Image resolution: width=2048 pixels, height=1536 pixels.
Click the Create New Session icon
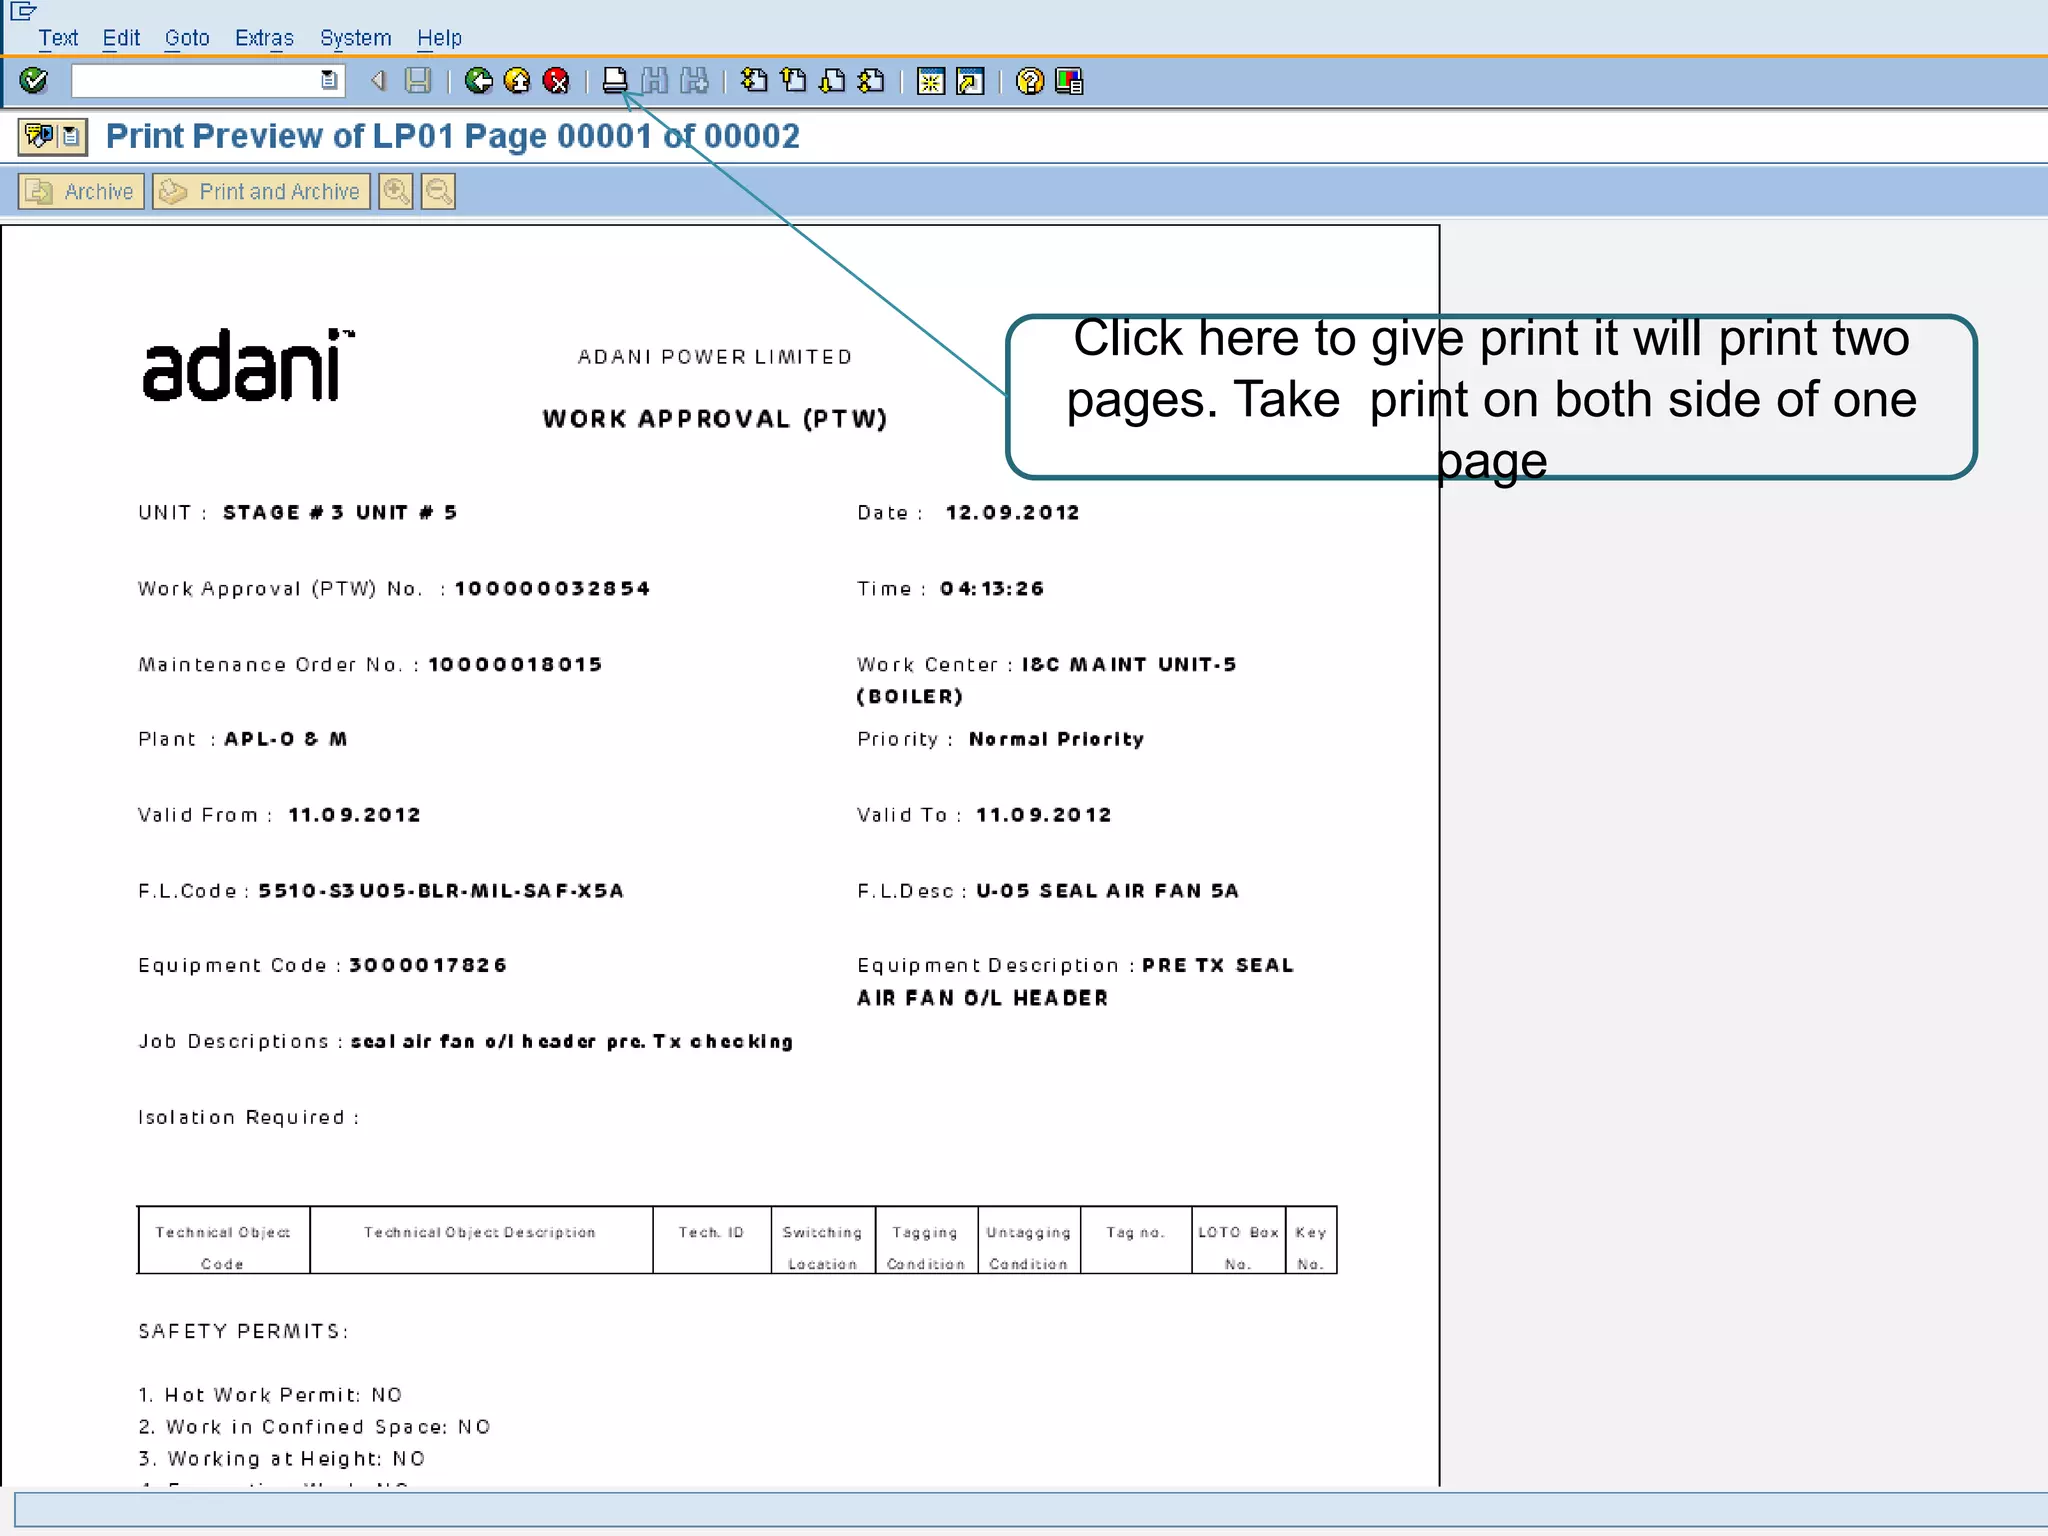(x=931, y=81)
